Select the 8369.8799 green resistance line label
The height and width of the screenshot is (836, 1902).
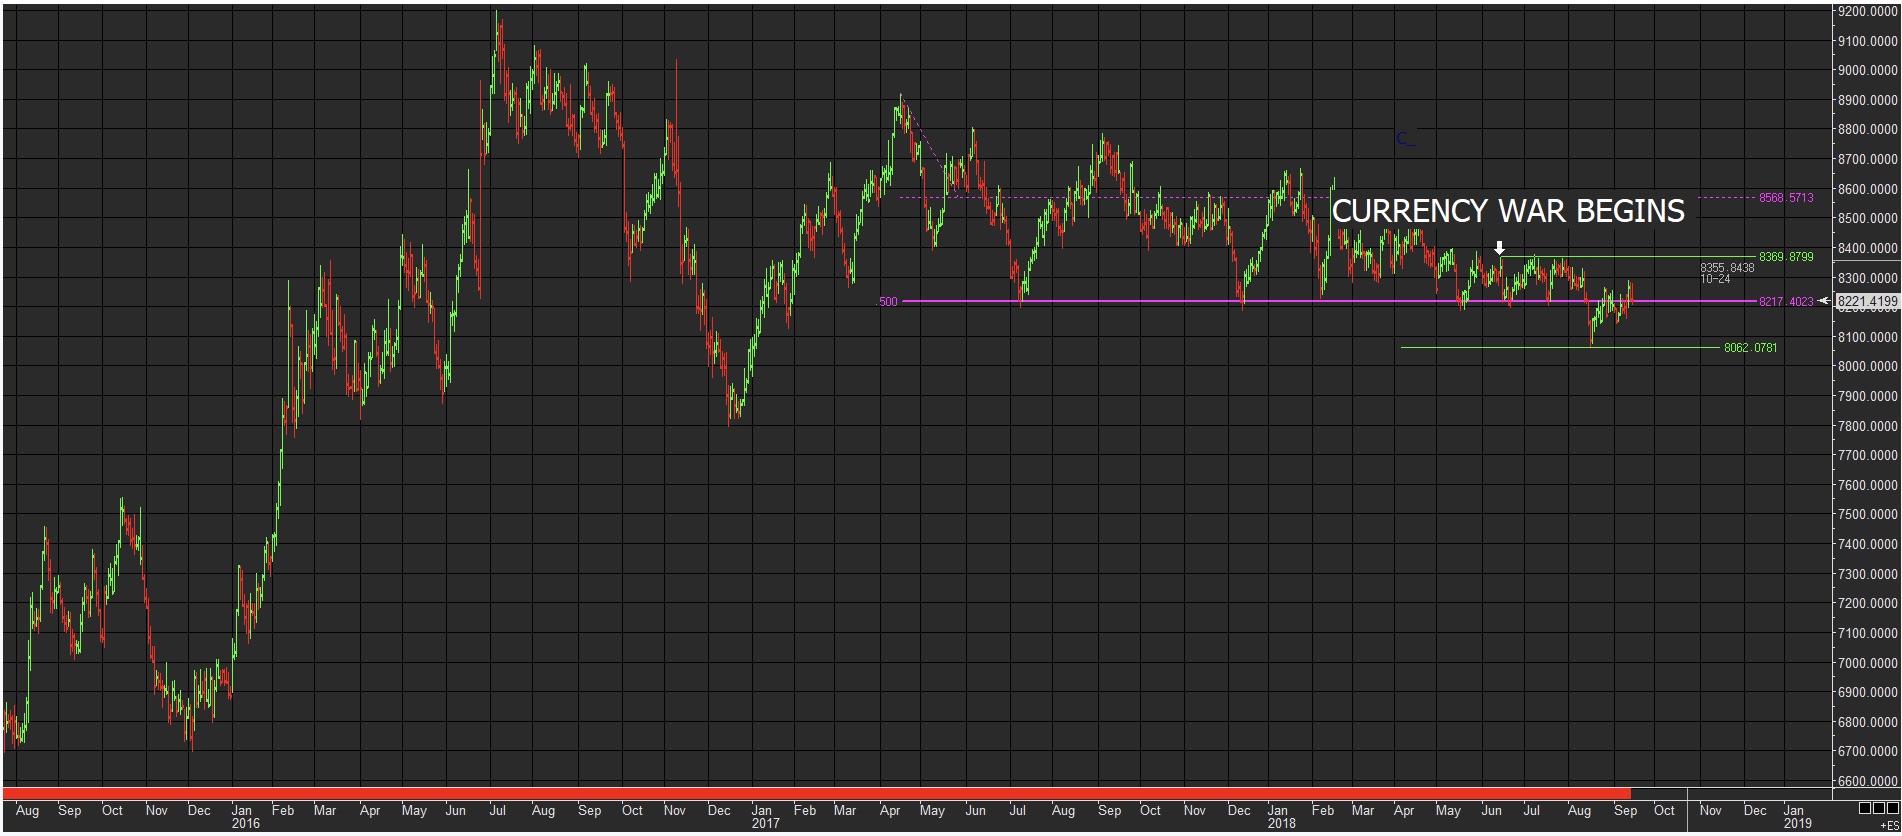pos(1786,257)
